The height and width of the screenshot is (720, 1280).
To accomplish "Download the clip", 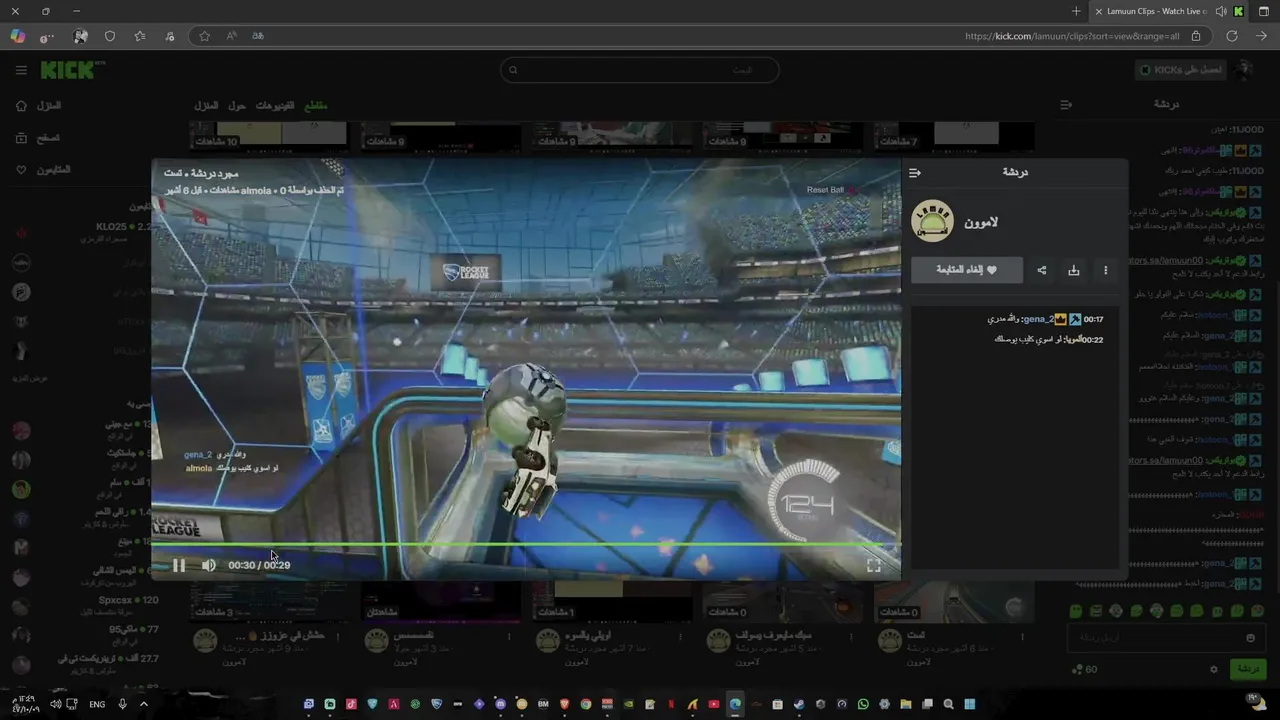I will pyautogui.click(x=1074, y=270).
